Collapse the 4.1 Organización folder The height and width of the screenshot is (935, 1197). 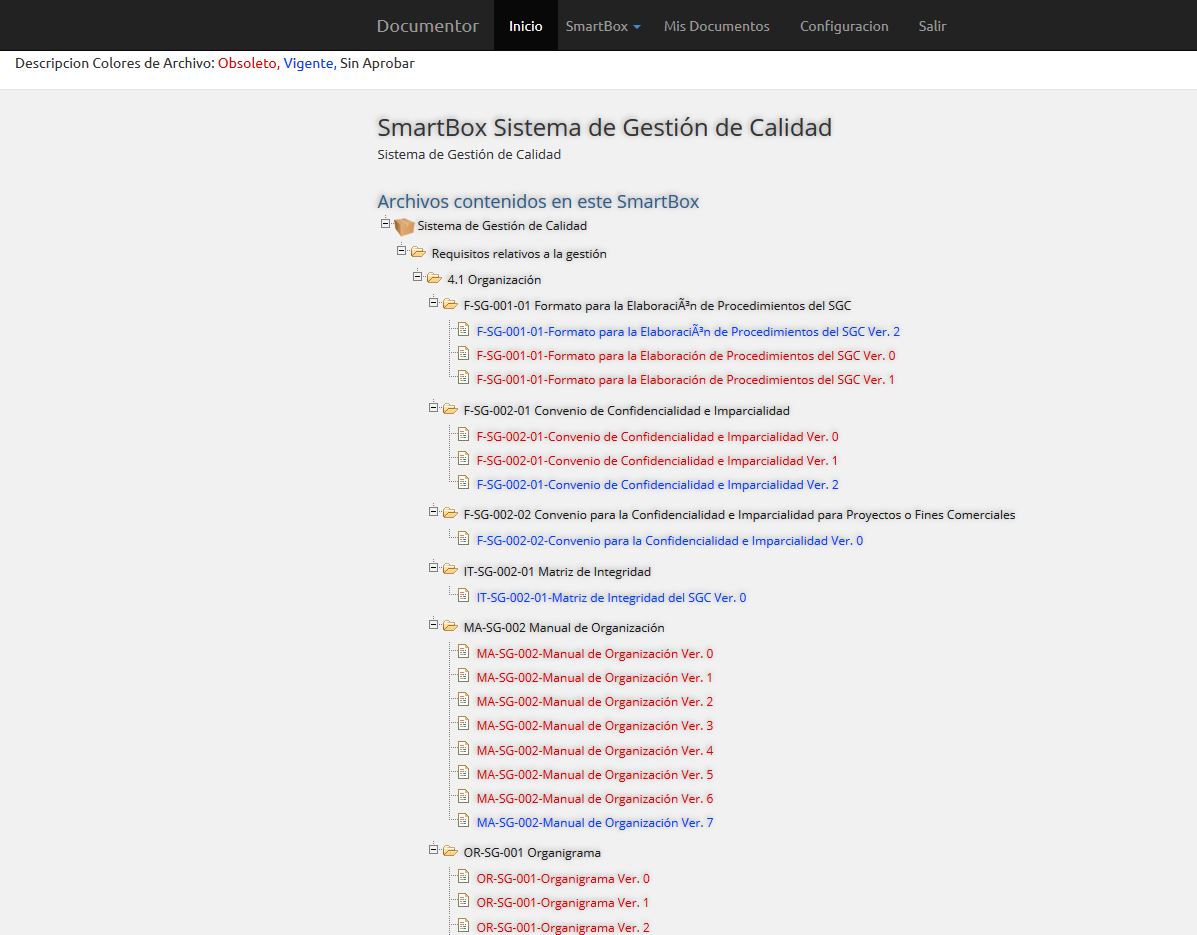point(418,276)
